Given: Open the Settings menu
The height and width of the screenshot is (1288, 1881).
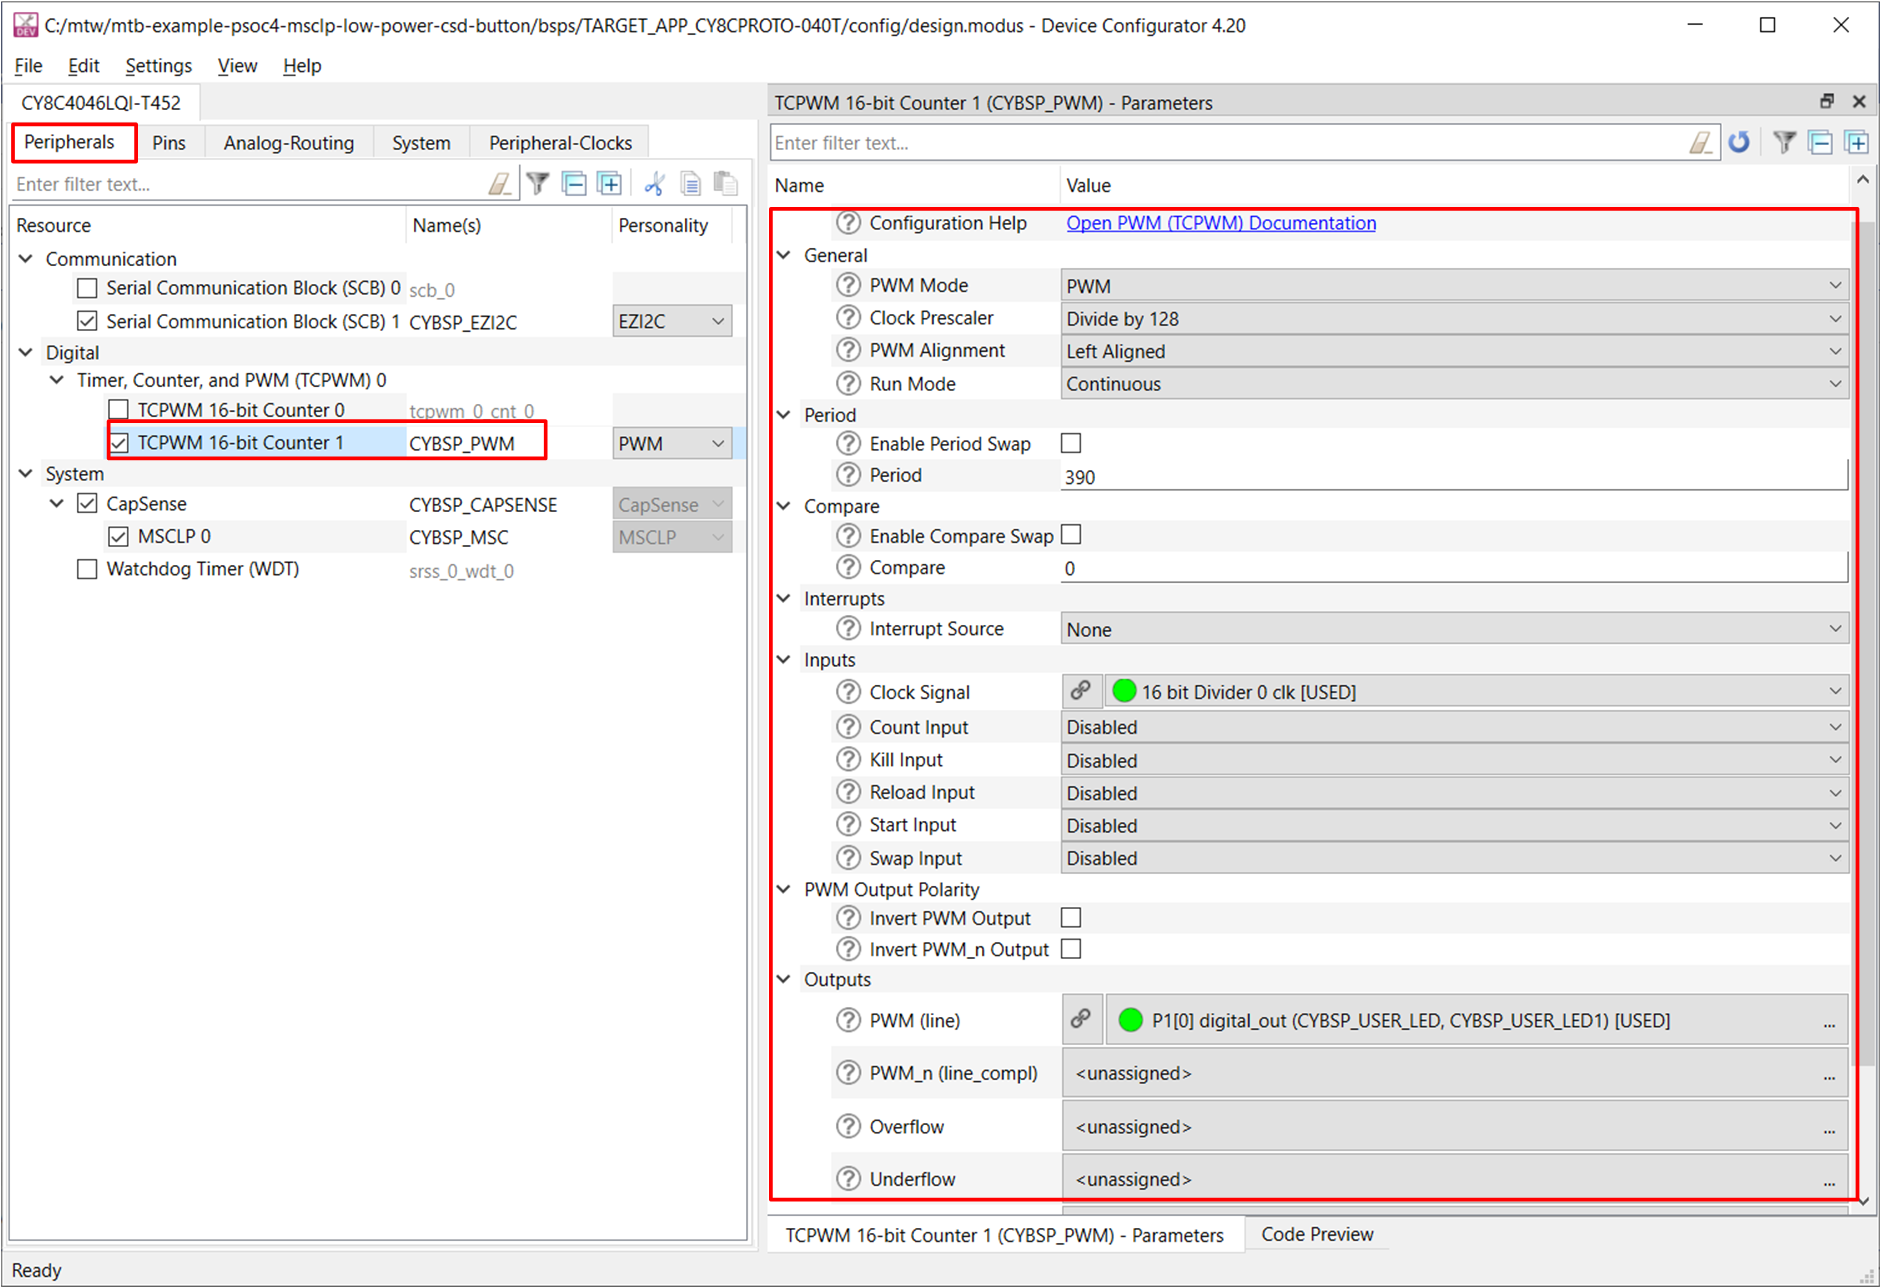Looking at the screenshot, I should (158, 66).
